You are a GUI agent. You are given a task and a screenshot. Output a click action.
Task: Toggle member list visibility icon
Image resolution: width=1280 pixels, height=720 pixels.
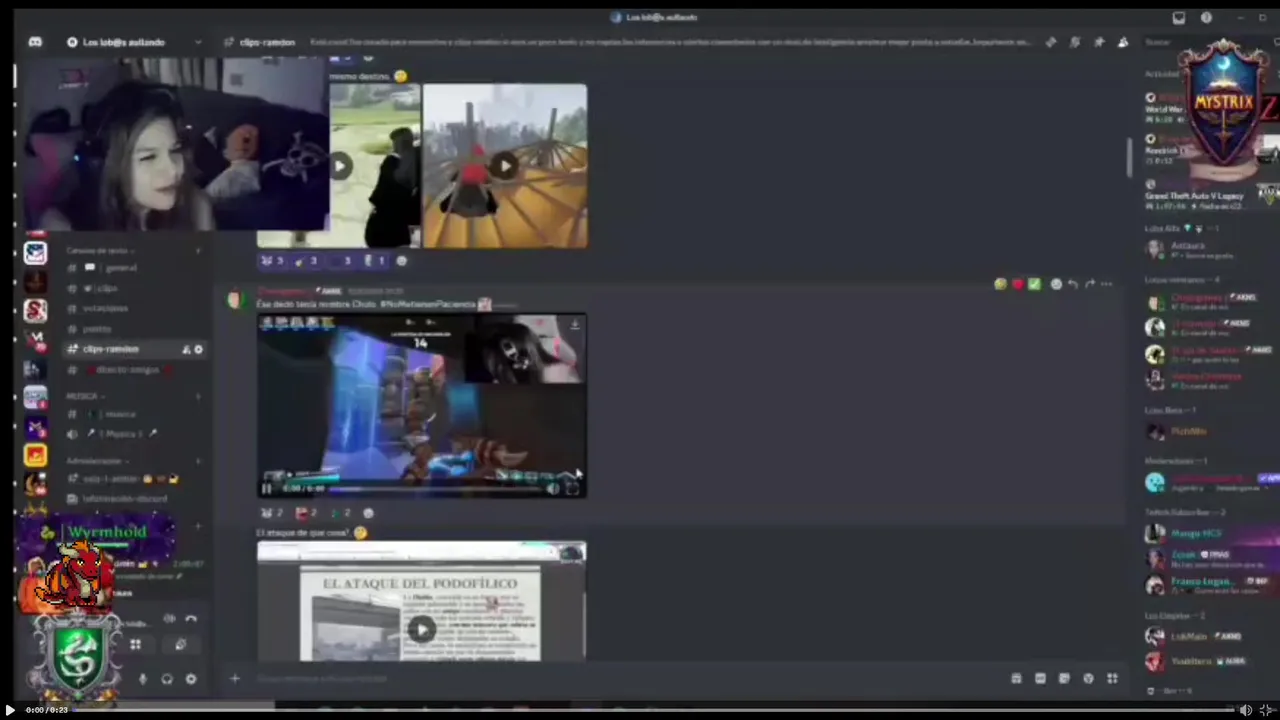[x=1123, y=42]
